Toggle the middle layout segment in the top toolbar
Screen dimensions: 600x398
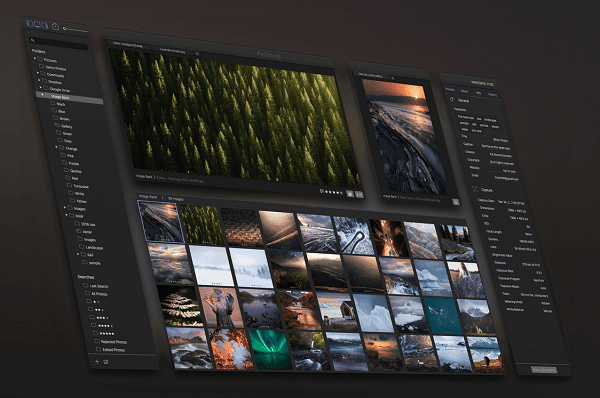tap(37, 24)
